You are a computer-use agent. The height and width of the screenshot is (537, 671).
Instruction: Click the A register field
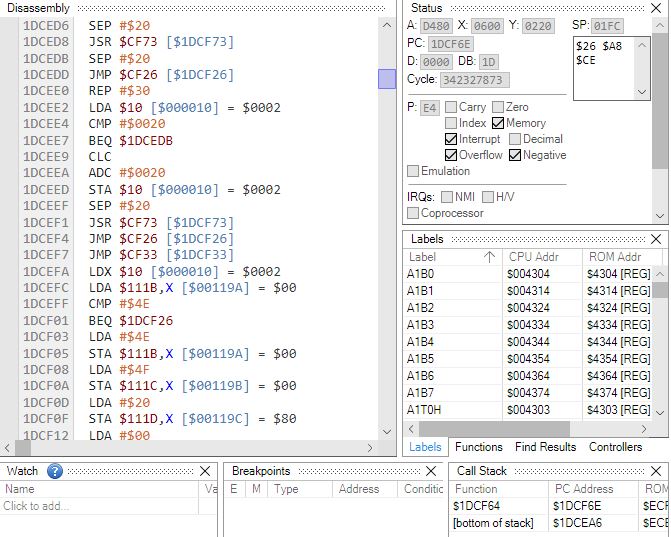point(436,26)
